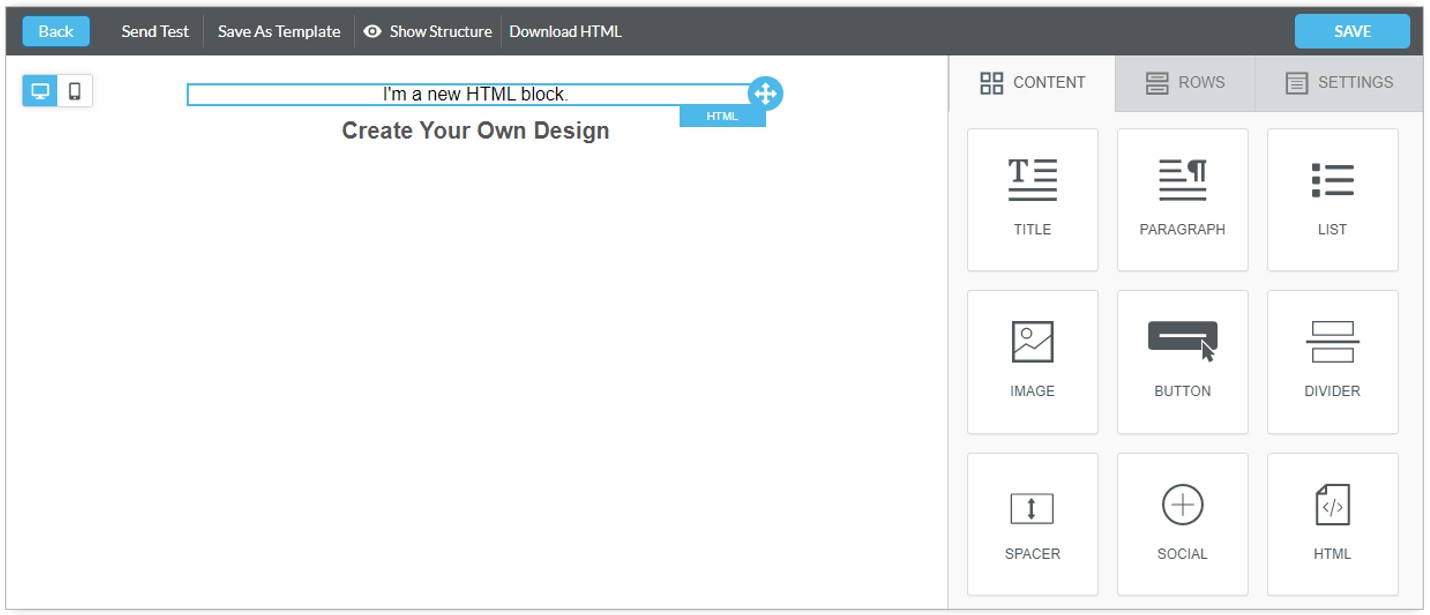The image size is (1430, 615).
Task: Add a List content block
Action: click(x=1332, y=200)
